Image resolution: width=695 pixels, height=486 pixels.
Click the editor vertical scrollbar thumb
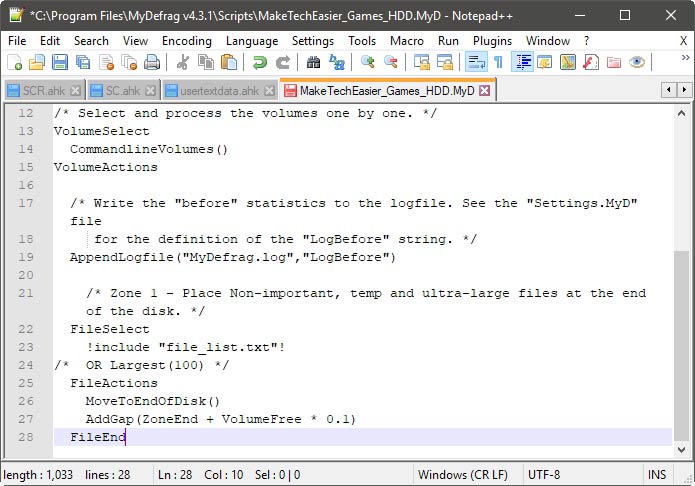coord(681,346)
